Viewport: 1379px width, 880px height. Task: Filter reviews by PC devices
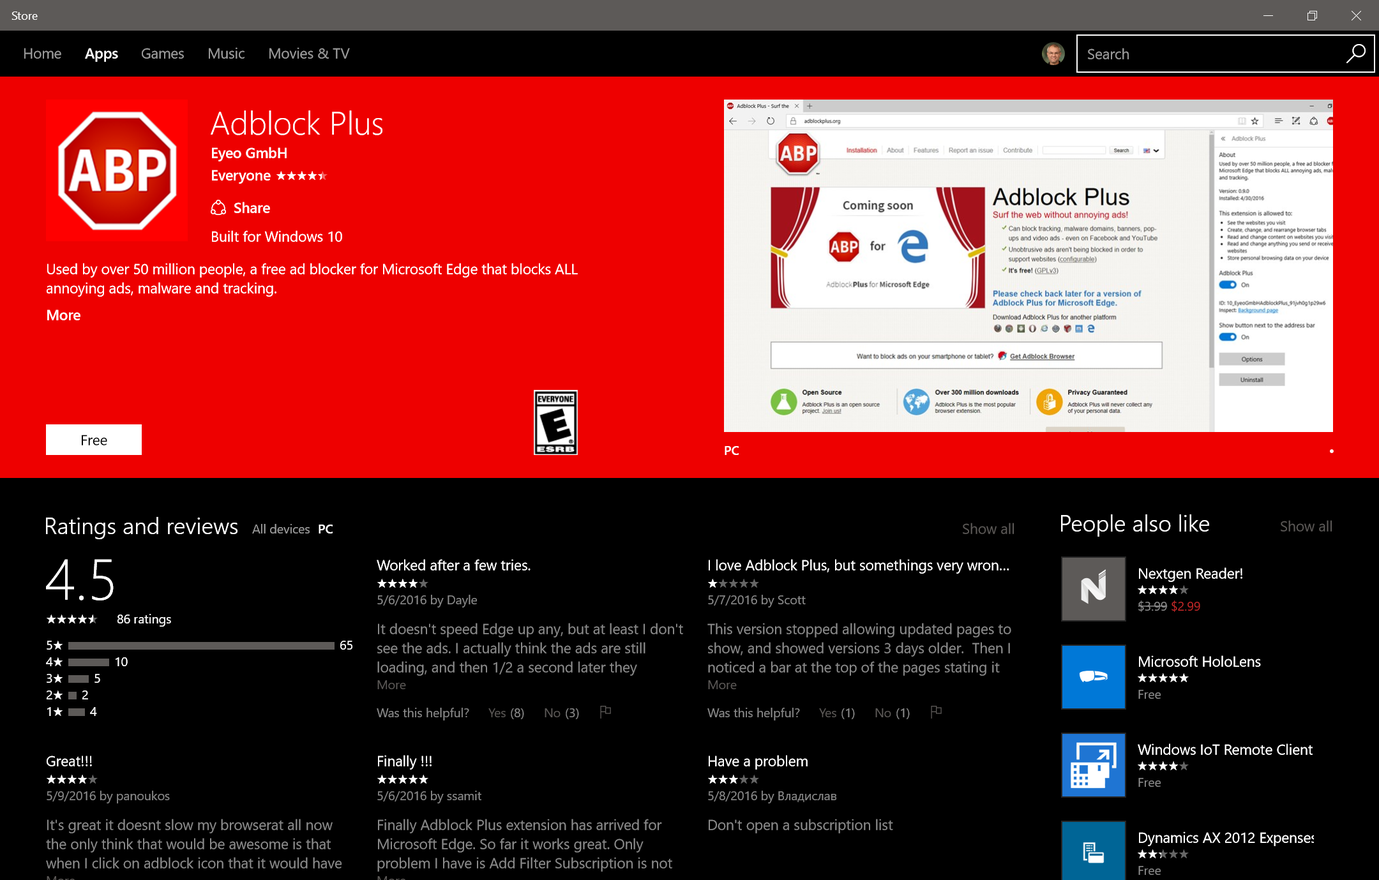click(x=324, y=528)
